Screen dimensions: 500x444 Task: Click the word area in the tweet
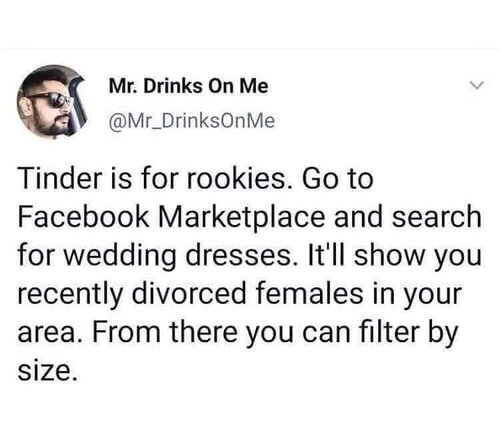tap(47, 333)
